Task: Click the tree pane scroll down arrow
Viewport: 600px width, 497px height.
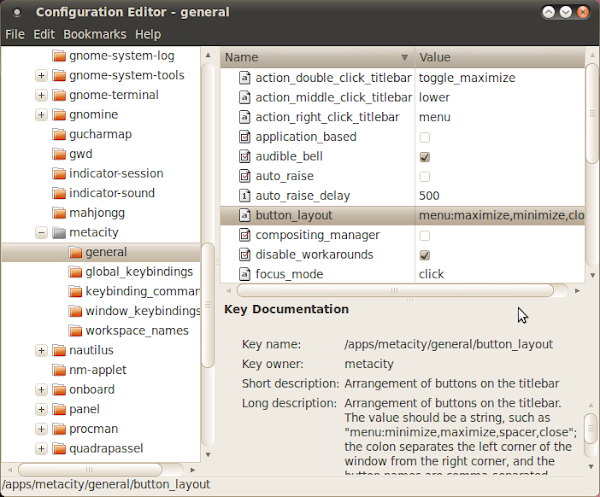Action: pos(208,455)
